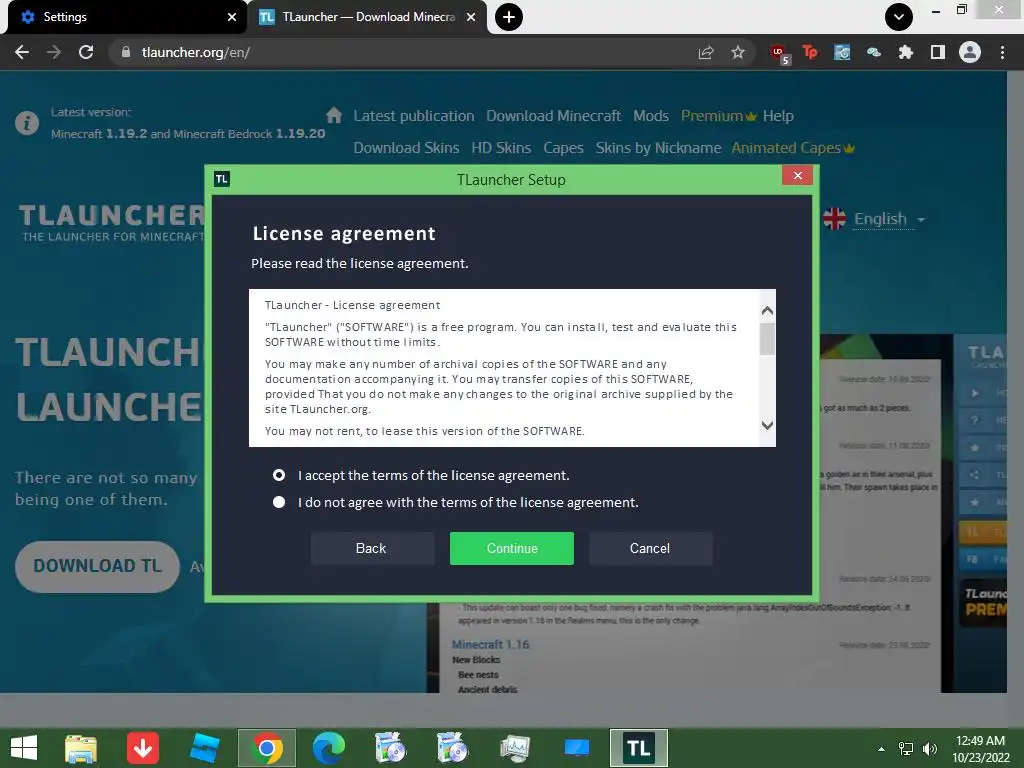Viewport: 1024px width, 768px height.
Task: Open Download Skins page
Action: pos(406,148)
